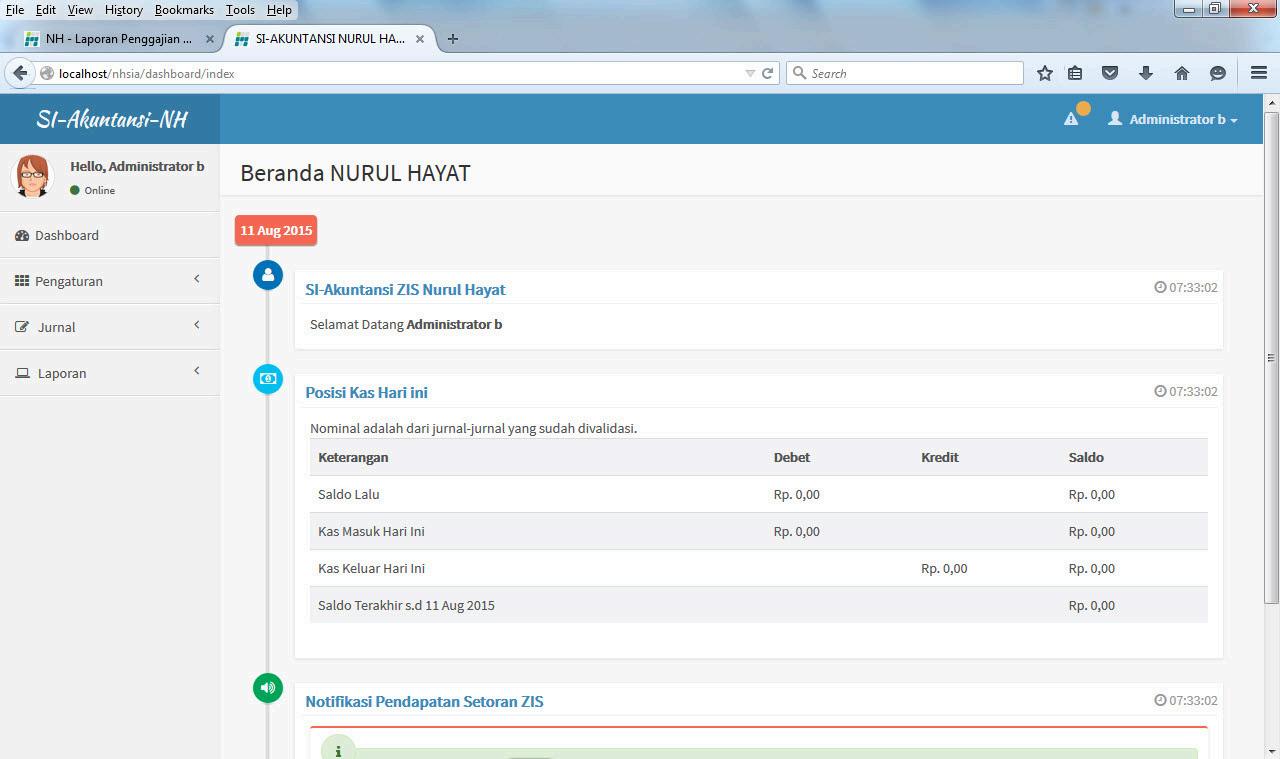Open Notifikasi Pendapatan Setoran ZIS link
The height and width of the screenshot is (759, 1280).
click(x=424, y=702)
